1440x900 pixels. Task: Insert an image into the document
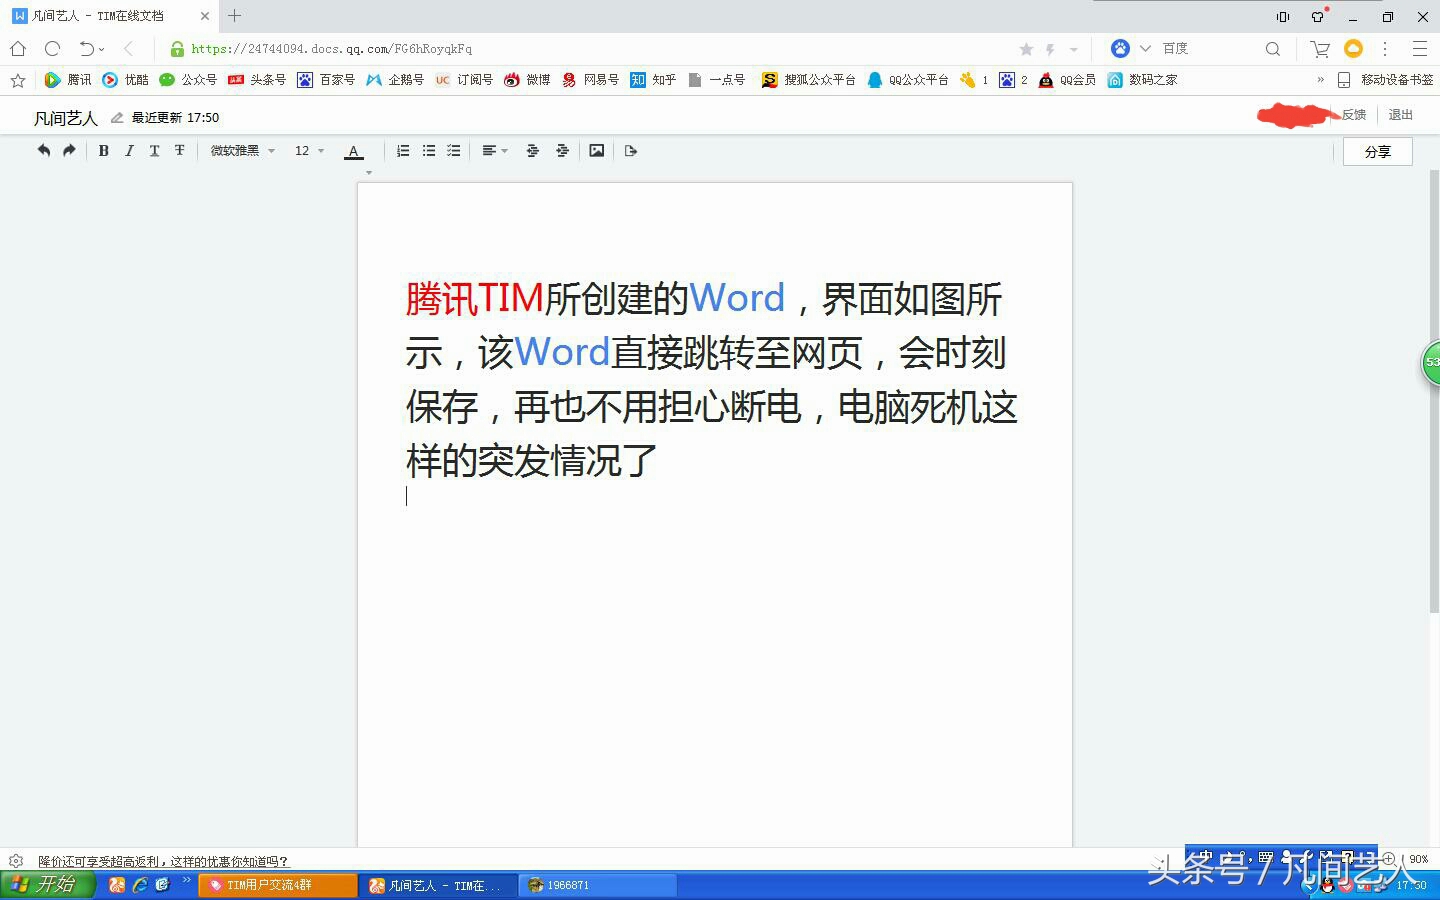(597, 150)
